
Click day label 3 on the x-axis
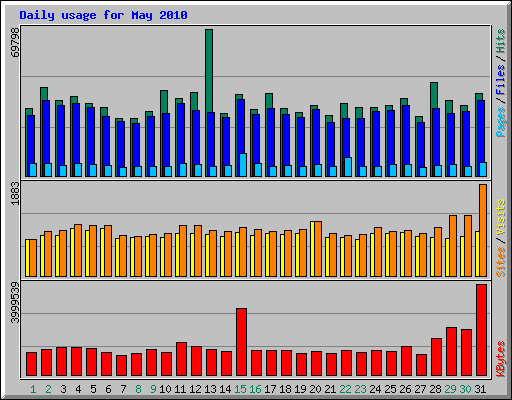(63, 389)
